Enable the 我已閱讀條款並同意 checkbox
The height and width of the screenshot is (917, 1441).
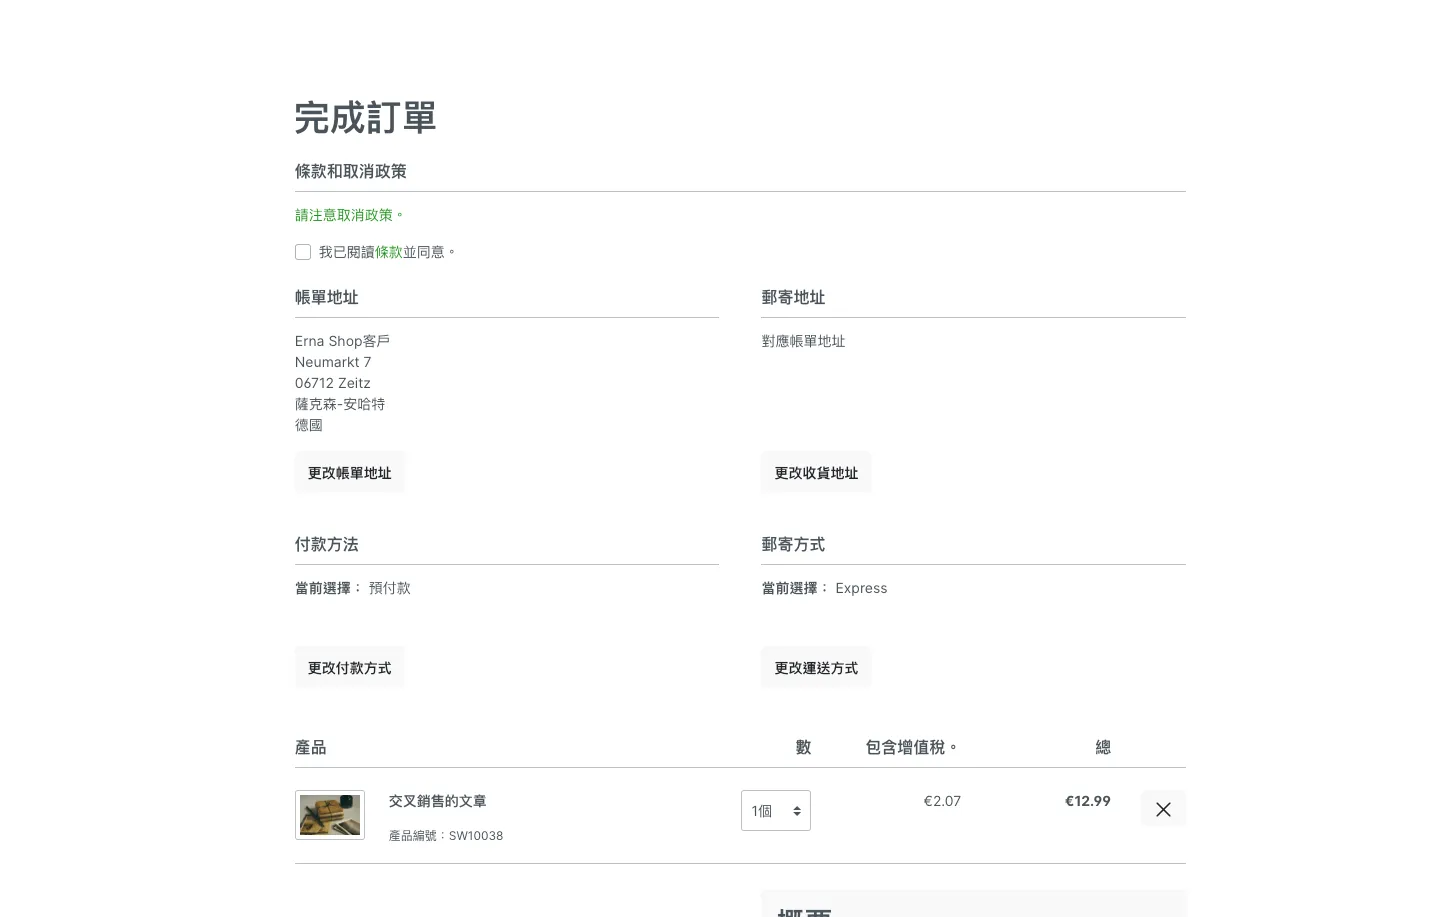pyautogui.click(x=303, y=252)
